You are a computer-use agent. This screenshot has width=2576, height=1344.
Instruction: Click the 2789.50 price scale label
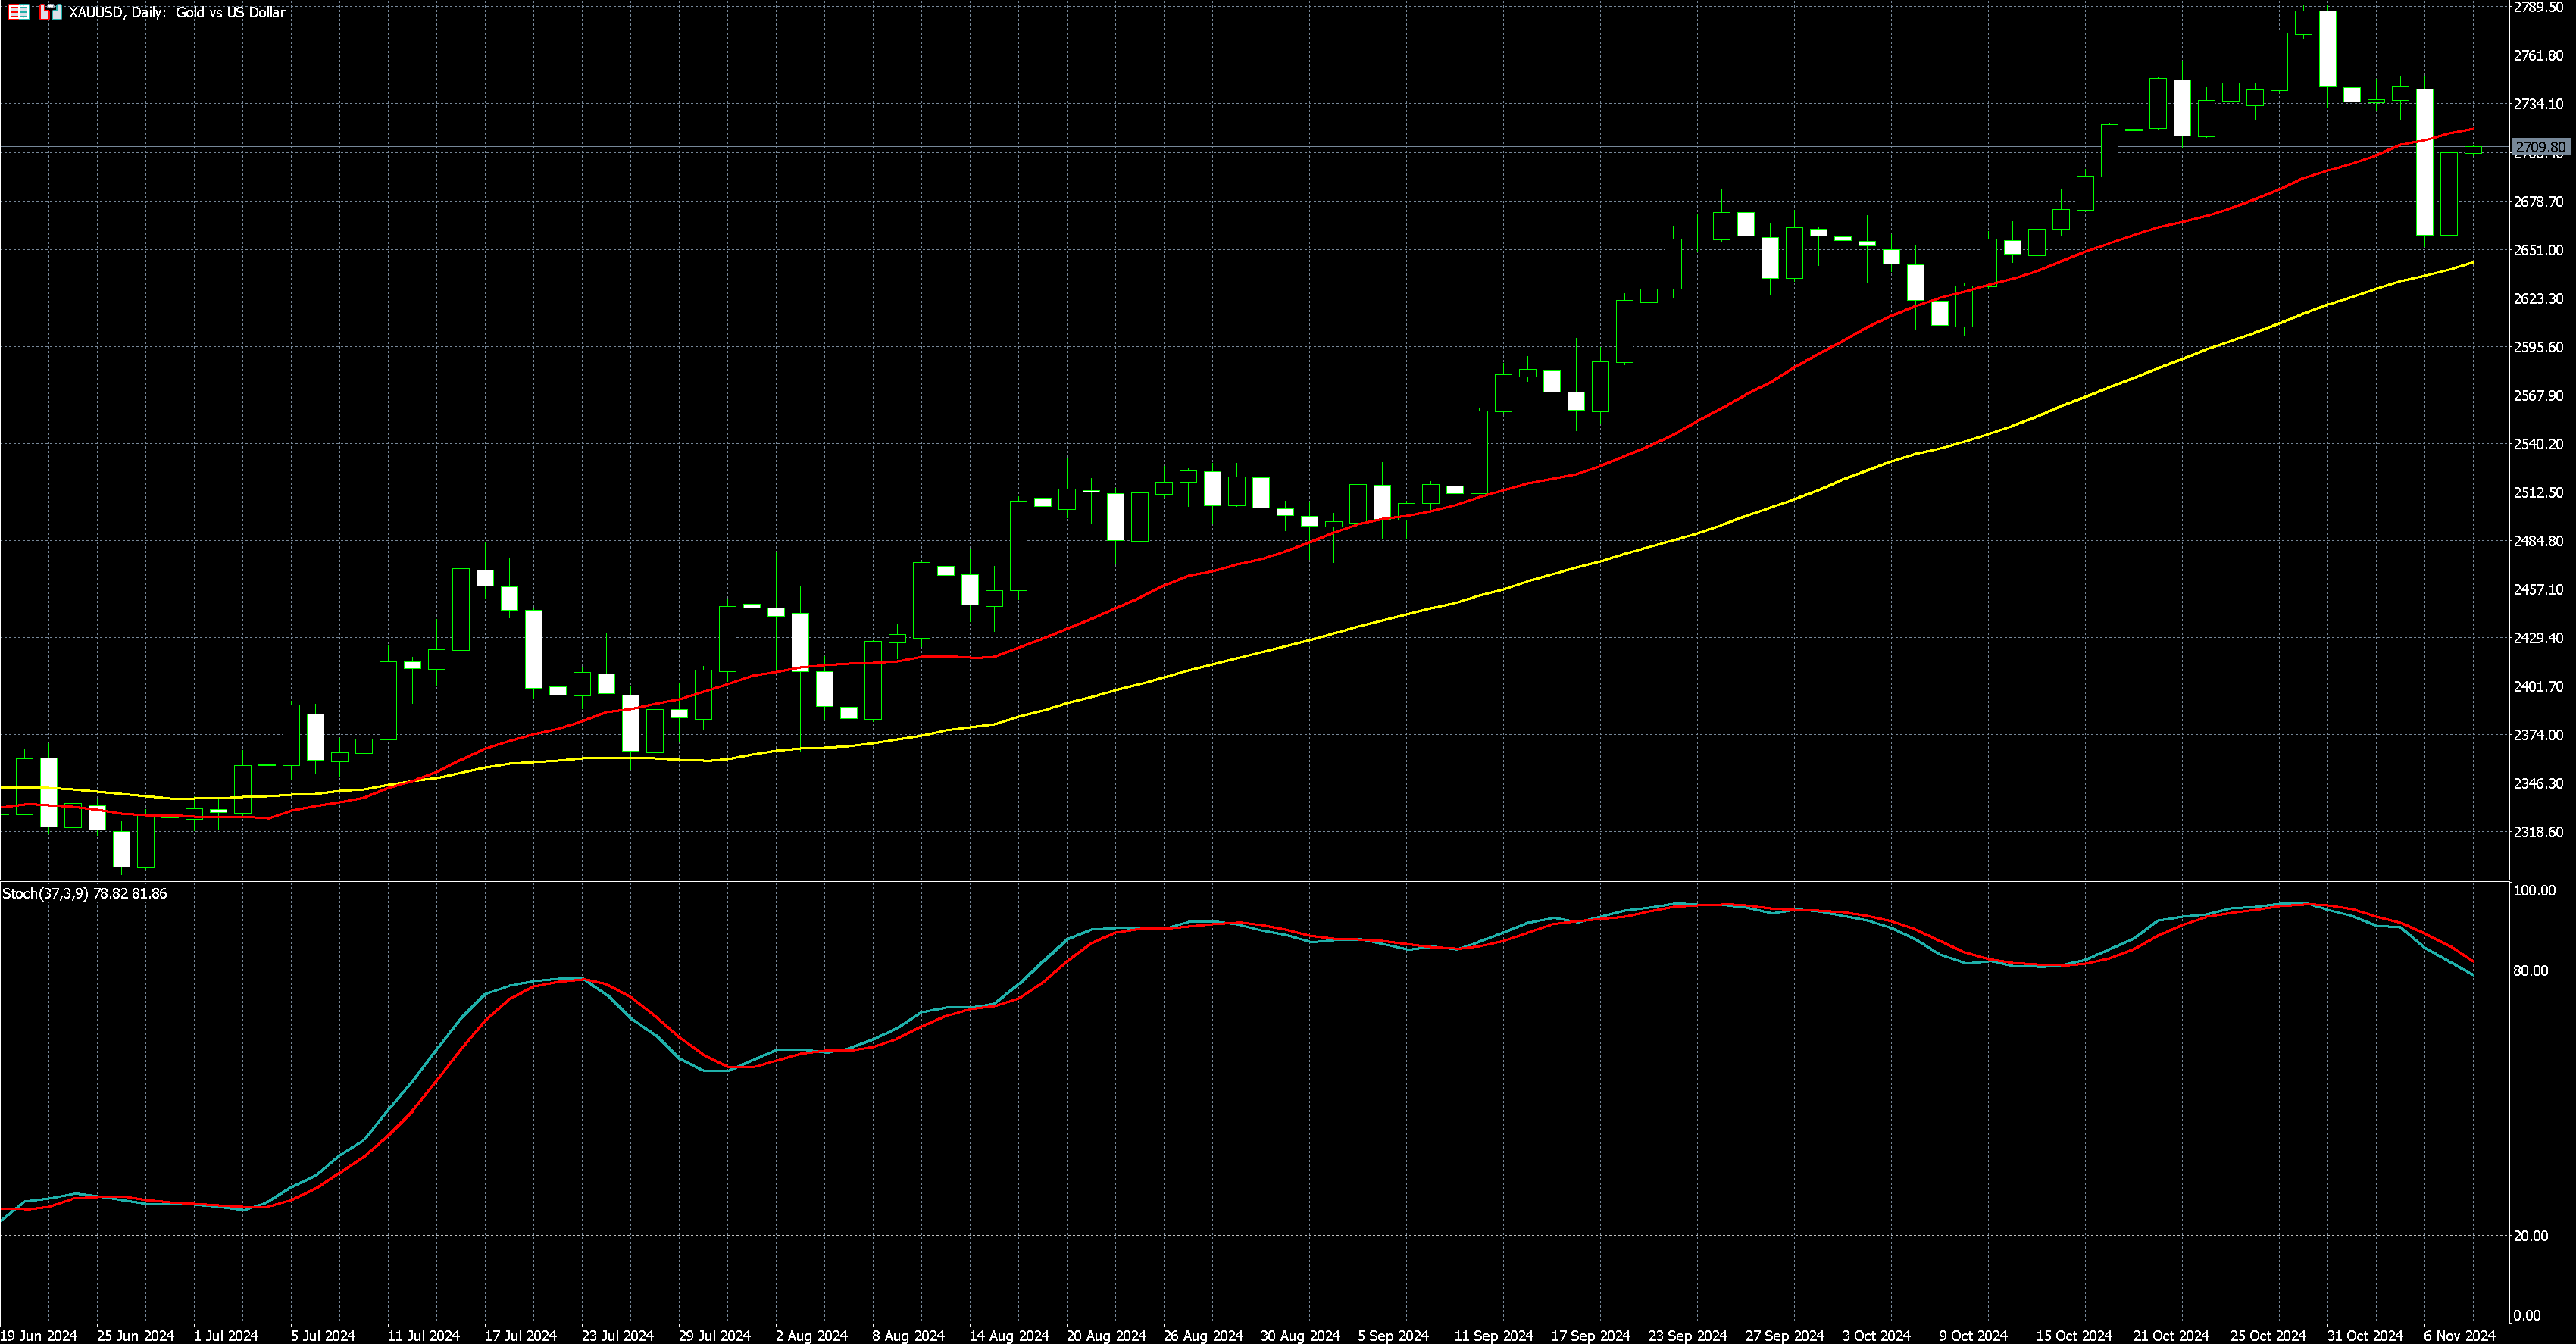tap(2538, 7)
